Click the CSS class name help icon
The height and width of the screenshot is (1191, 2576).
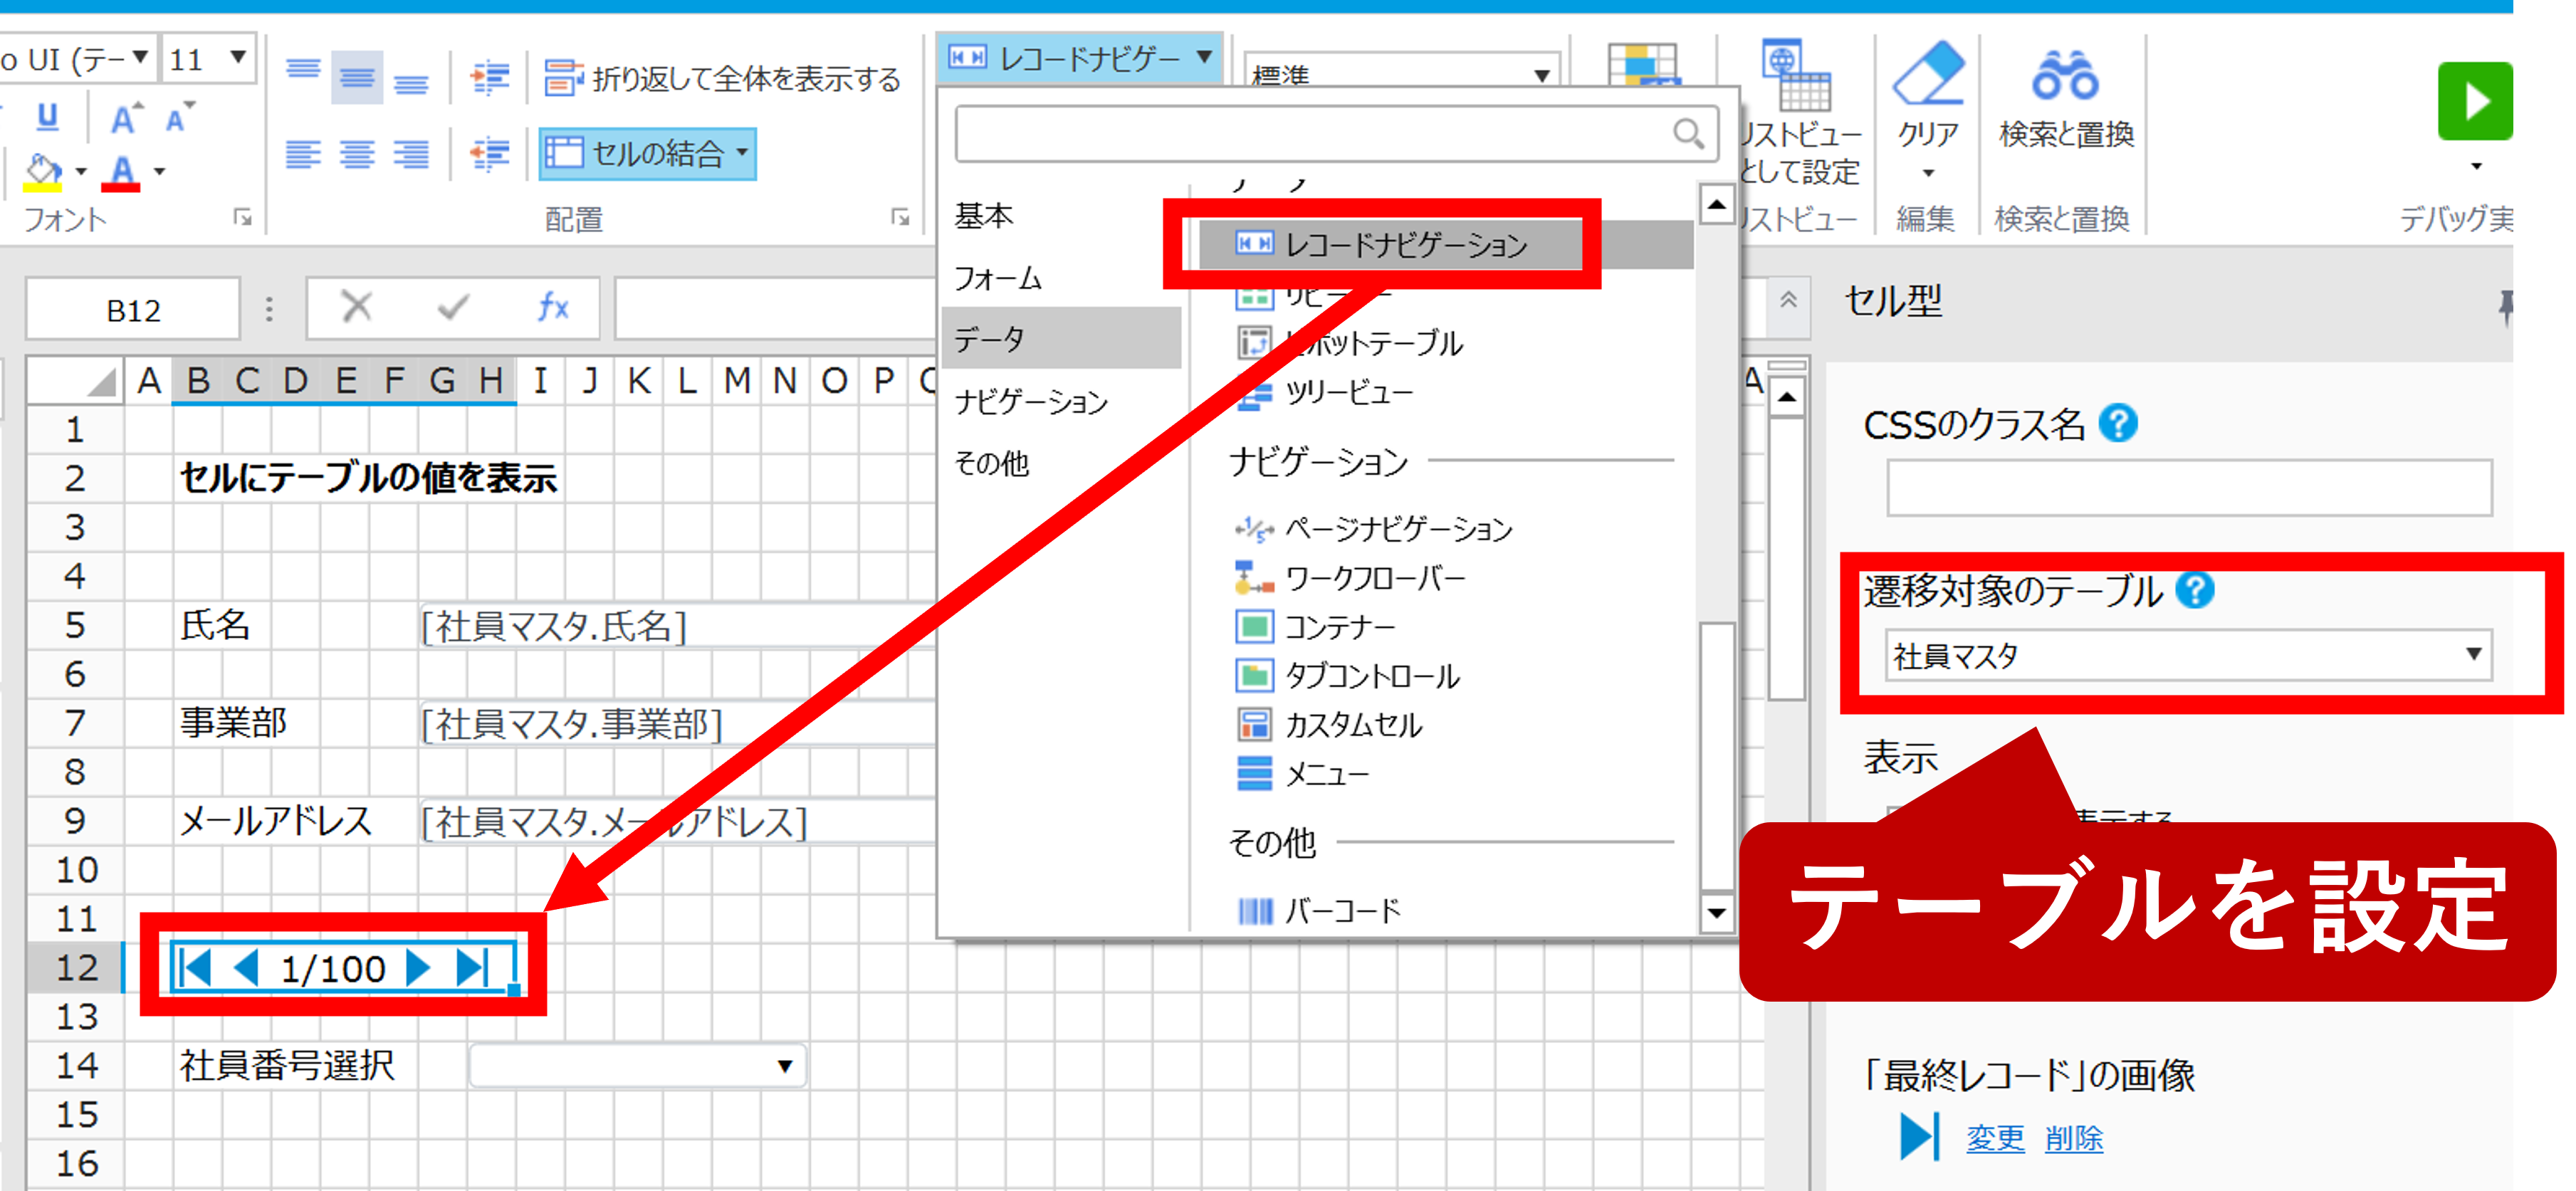[2117, 424]
